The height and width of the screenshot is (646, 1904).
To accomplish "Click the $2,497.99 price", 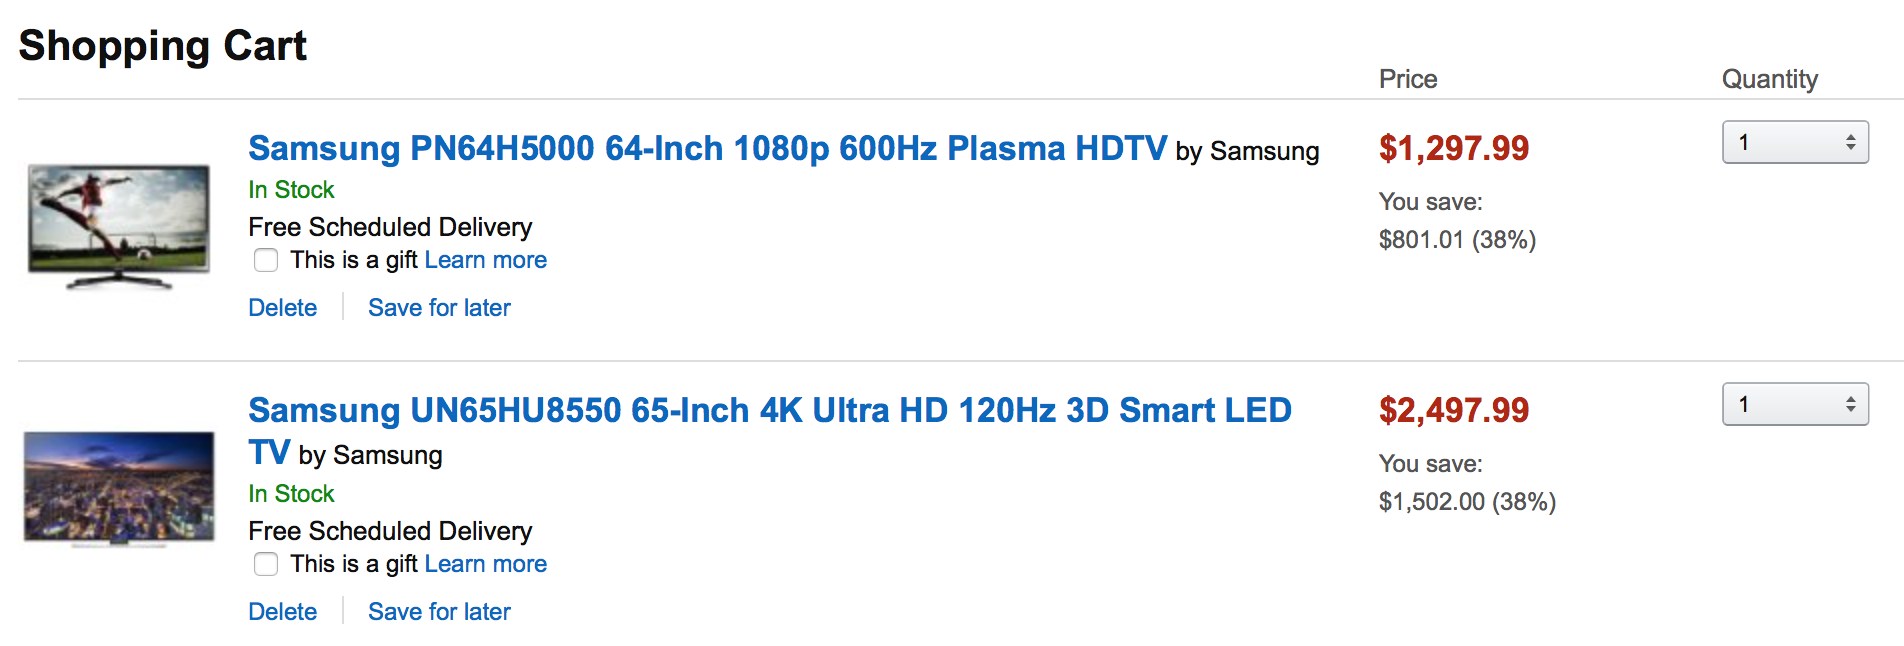I will (x=1453, y=411).
